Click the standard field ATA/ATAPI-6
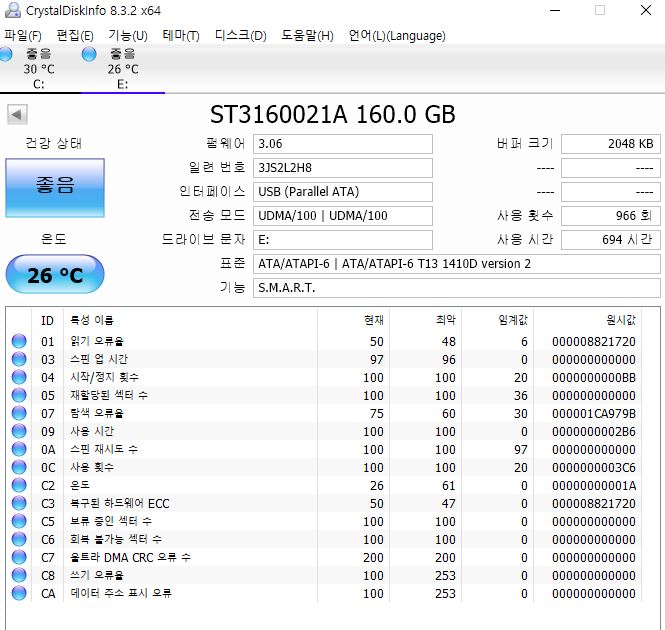The height and width of the screenshot is (630, 665). tap(457, 264)
